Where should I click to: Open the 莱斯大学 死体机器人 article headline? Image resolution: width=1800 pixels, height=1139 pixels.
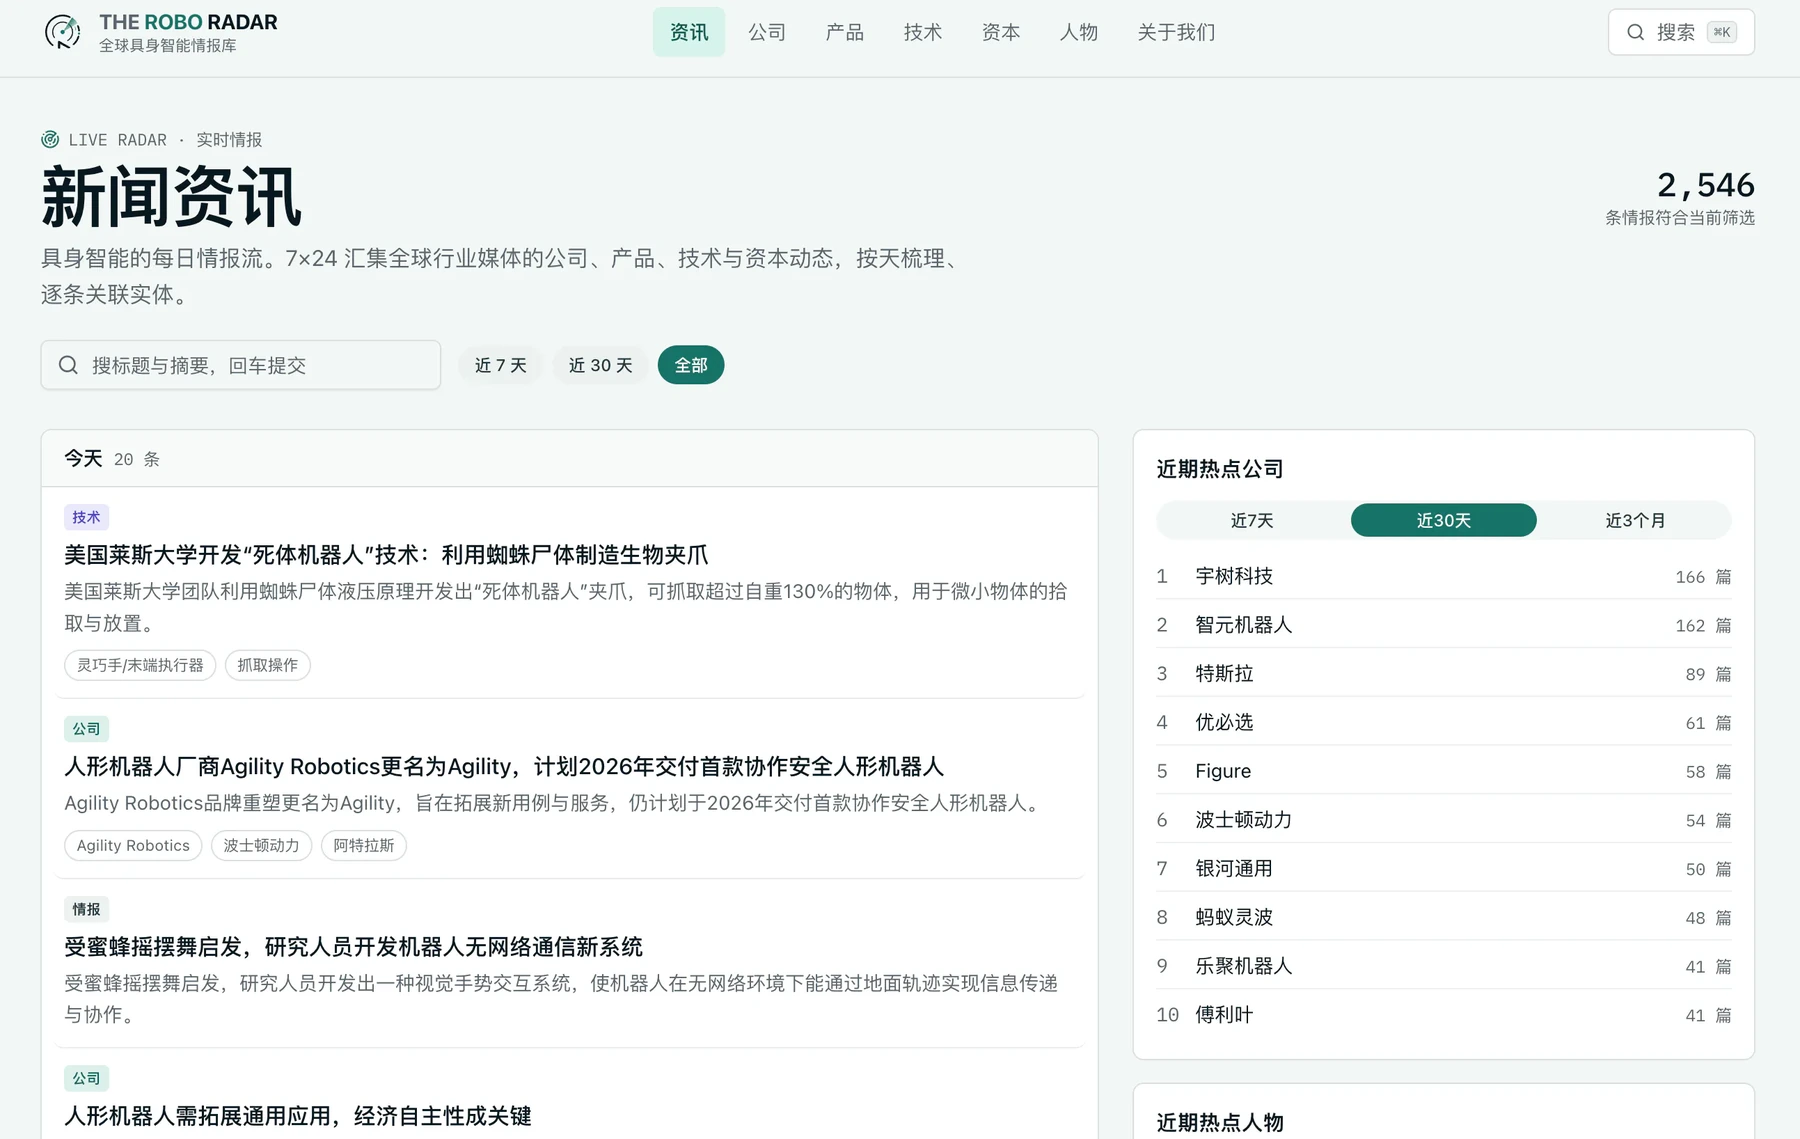(x=386, y=555)
